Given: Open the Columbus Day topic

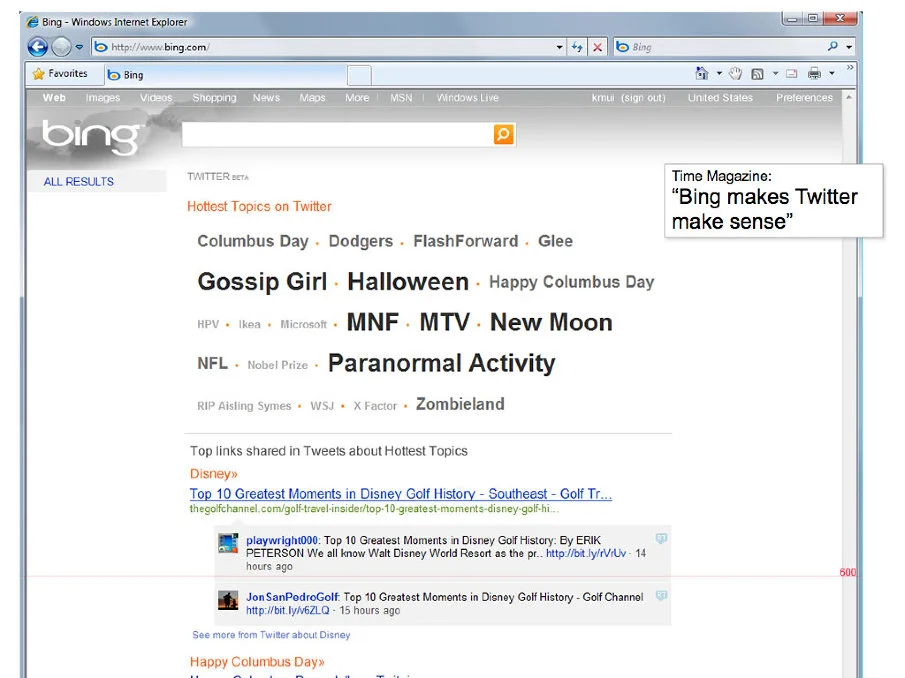Looking at the screenshot, I should (253, 241).
